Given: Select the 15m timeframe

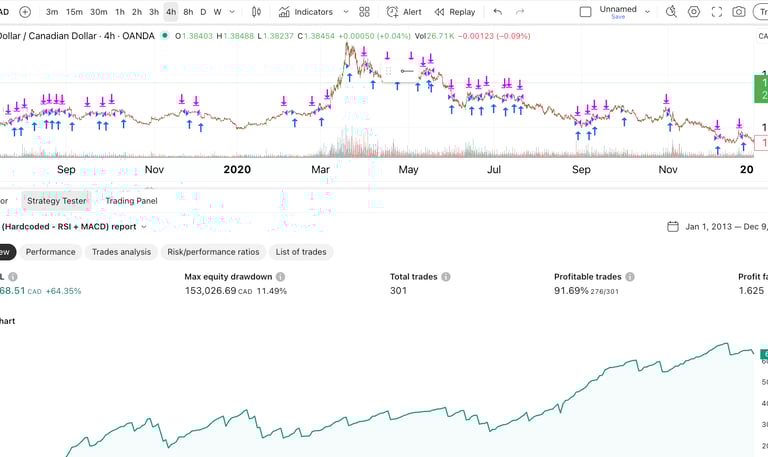Looking at the screenshot, I should 74,12.
